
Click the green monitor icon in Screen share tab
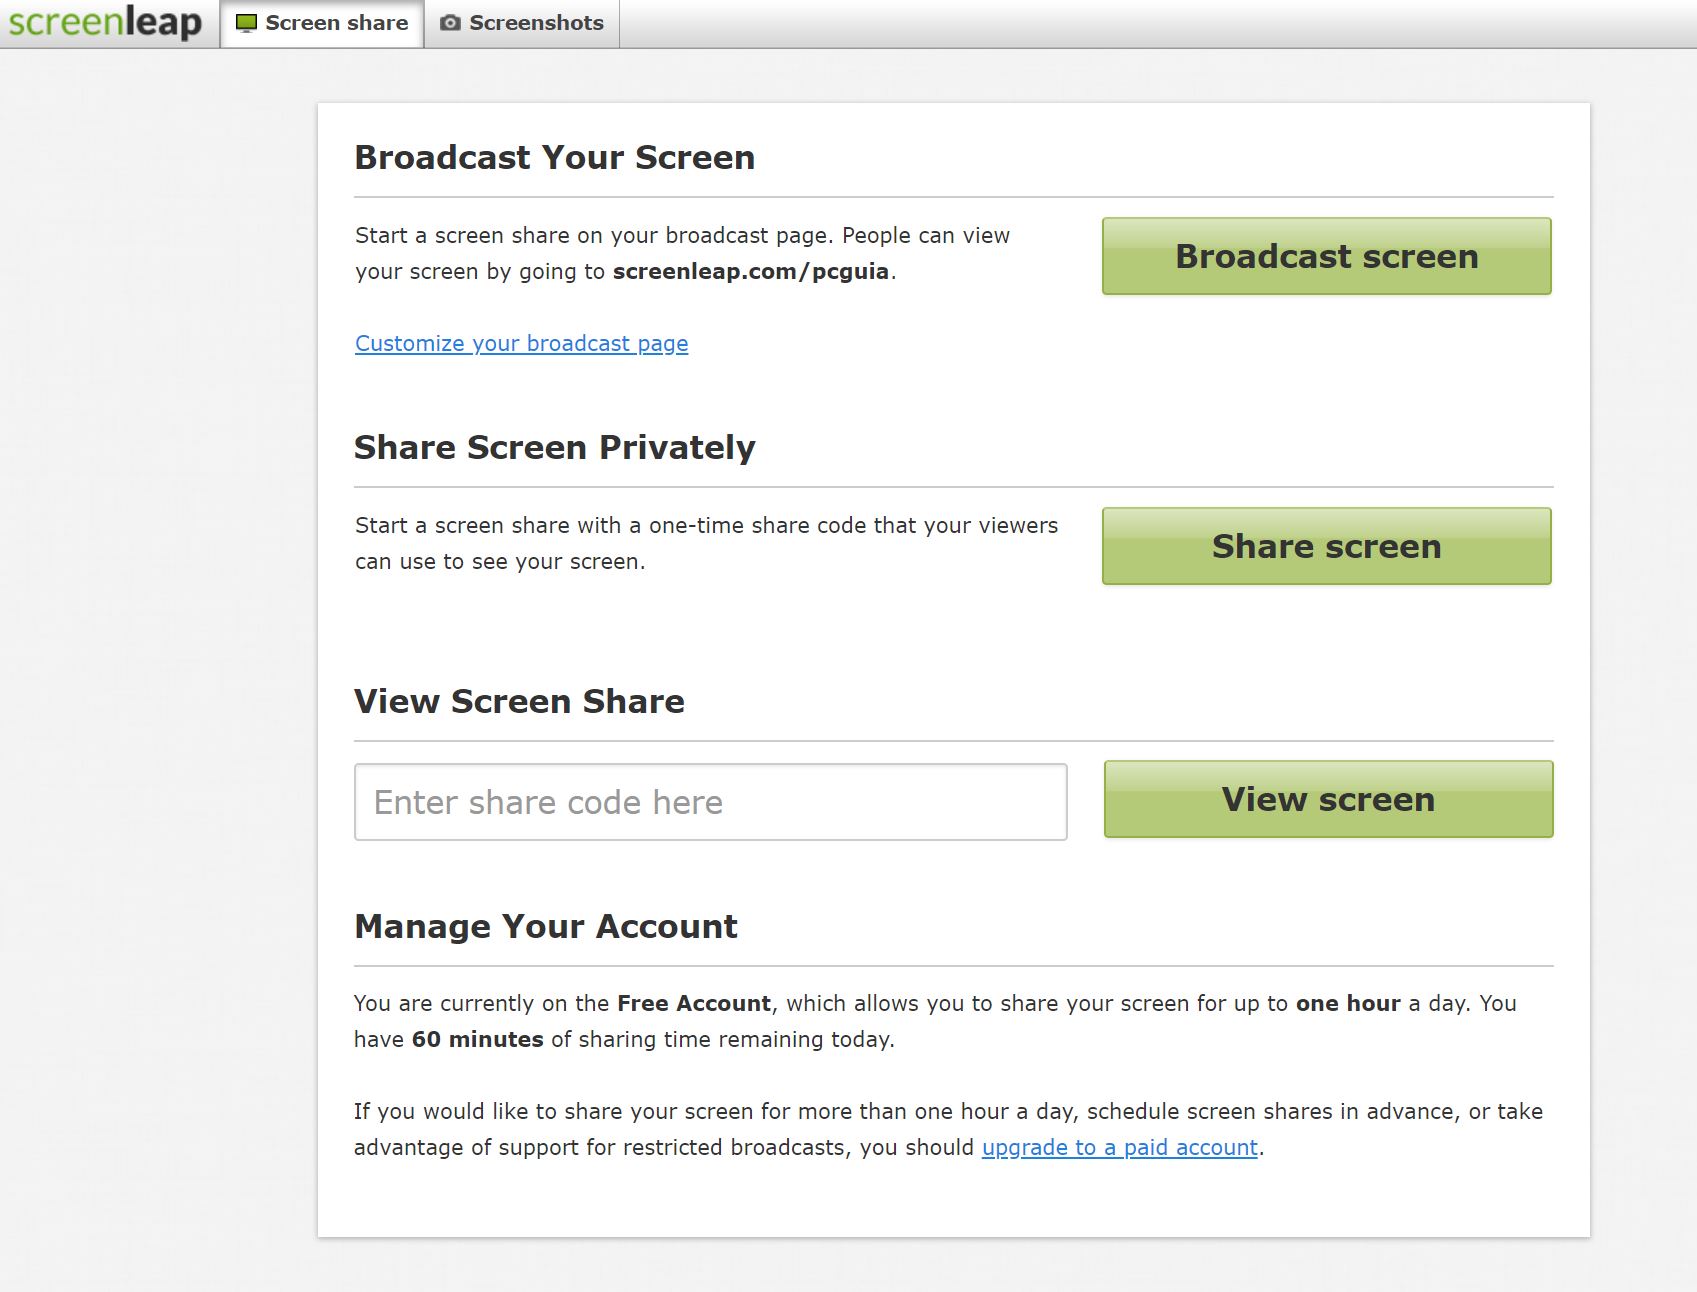[x=246, y=23]
